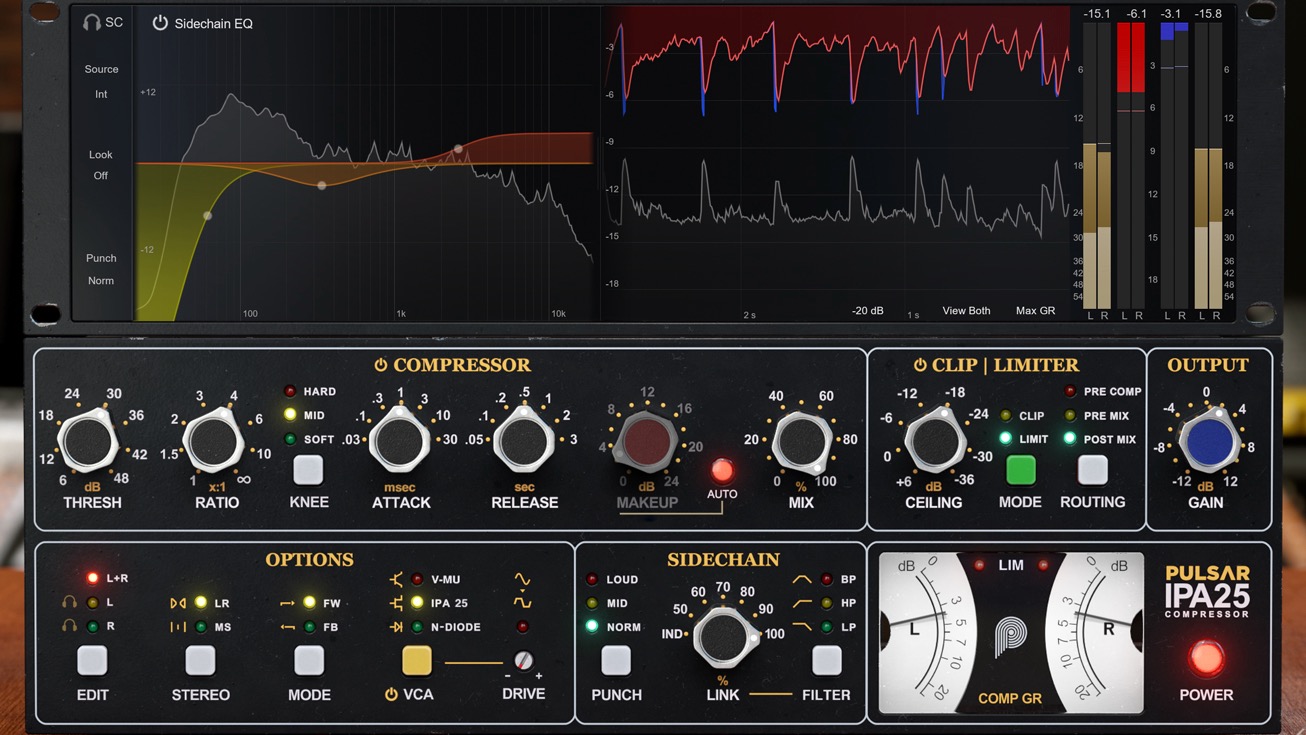The width and height of the screenshot is (1306, 735).
Task: Toggle the Sidechain EQ power icon
Action: 160,23
